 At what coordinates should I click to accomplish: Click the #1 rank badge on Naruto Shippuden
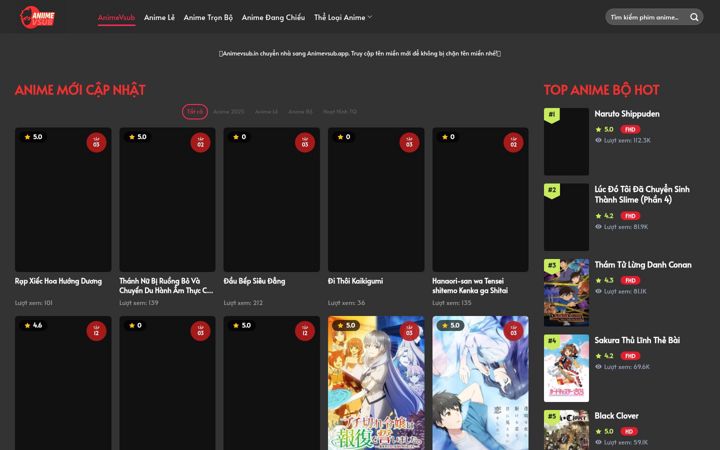(x=551, y=115)
